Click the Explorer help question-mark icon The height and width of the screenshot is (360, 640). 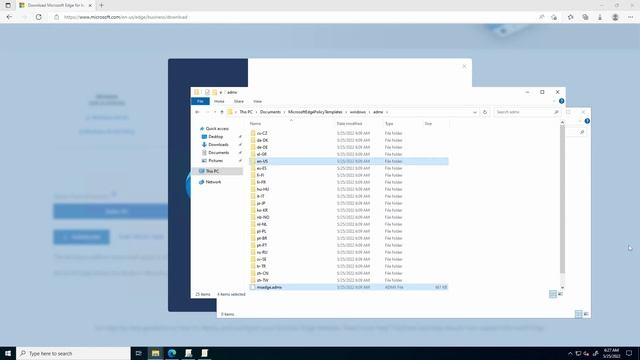point(562,101)
